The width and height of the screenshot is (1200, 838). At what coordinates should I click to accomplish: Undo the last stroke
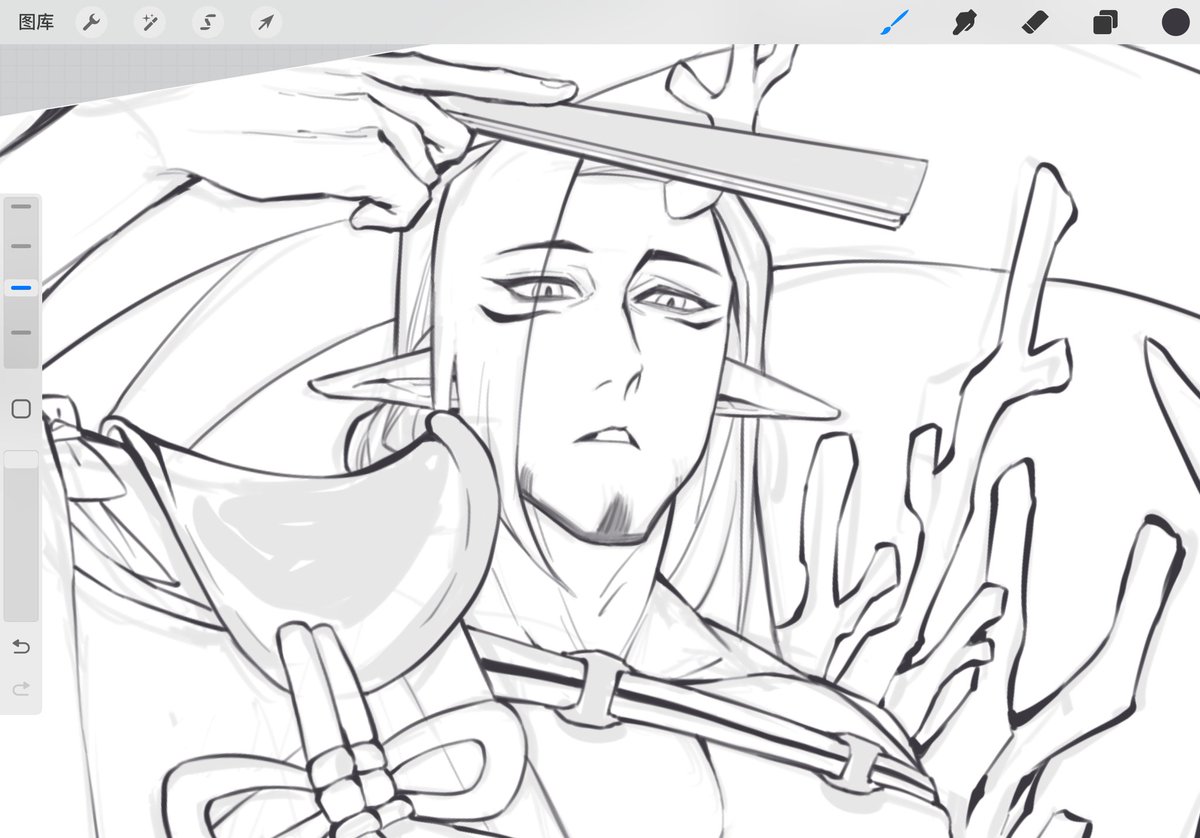tap(21, 647)
